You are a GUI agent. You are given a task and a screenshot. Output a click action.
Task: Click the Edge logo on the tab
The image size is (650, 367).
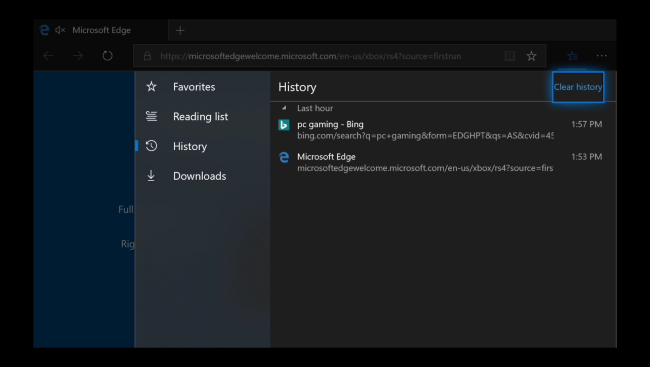pyautogui.click(x=44, y=30)
